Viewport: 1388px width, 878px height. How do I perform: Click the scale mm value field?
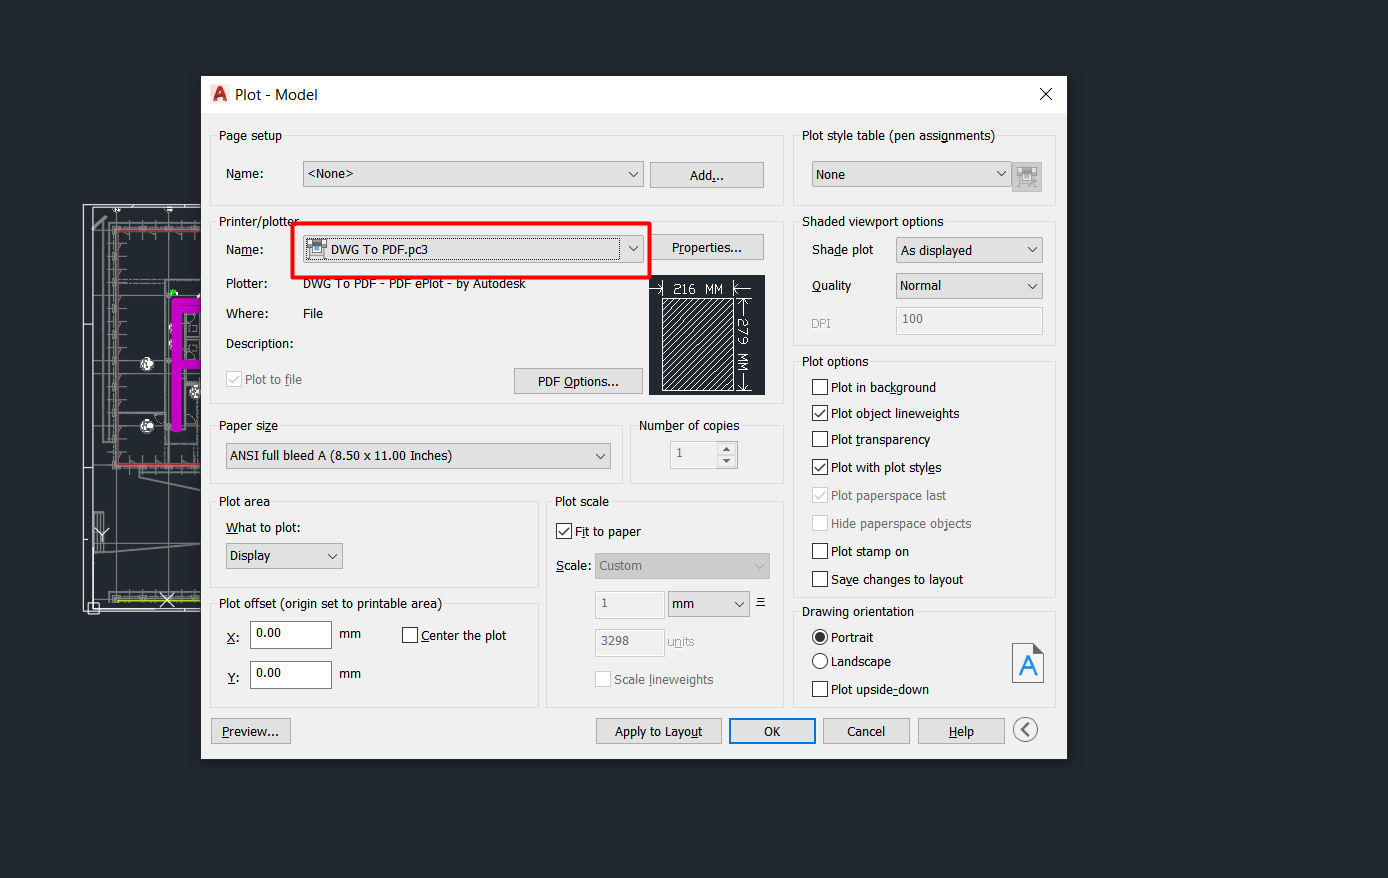[630, 604]
